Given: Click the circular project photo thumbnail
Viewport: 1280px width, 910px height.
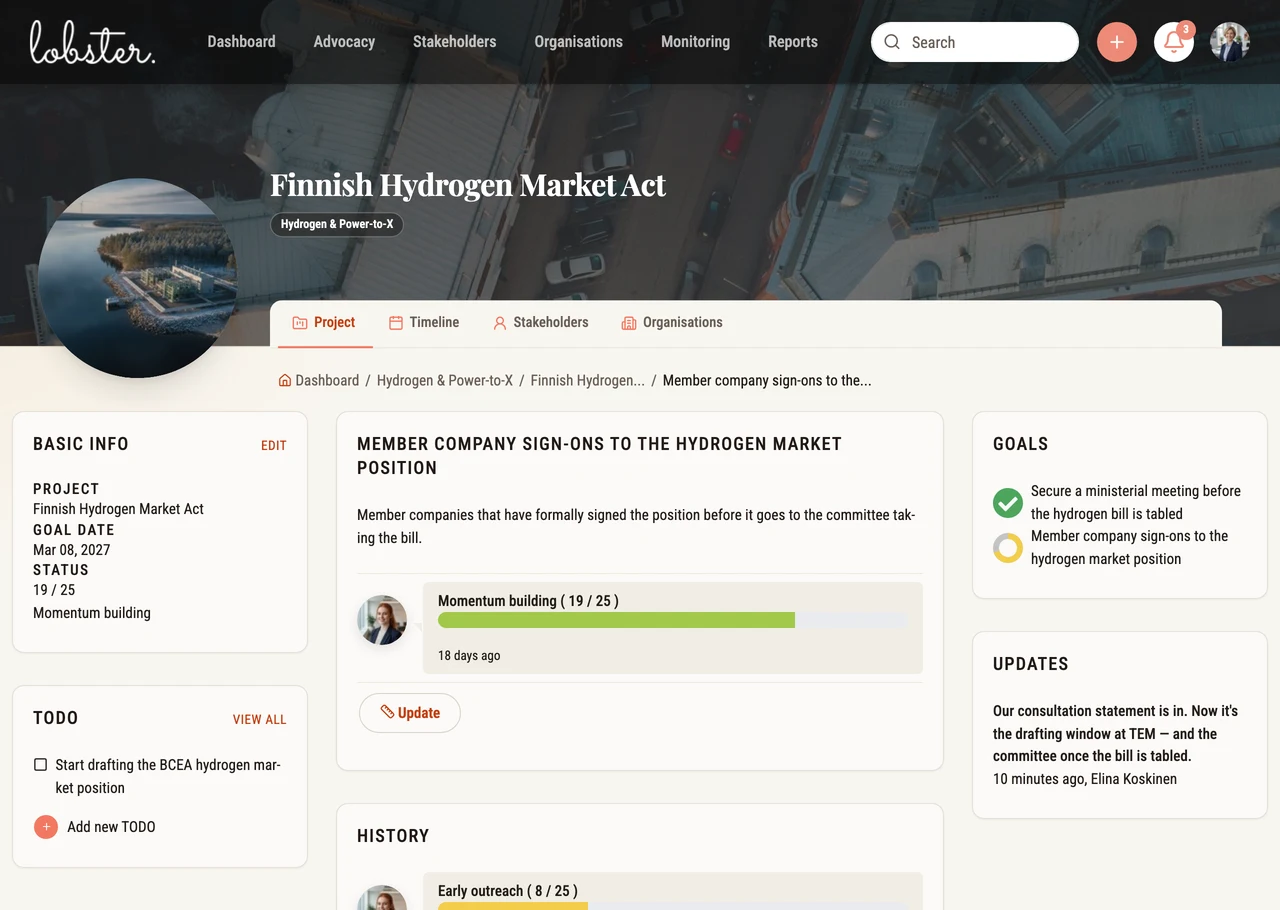Looking at the screenshot, I should (138, 278).
